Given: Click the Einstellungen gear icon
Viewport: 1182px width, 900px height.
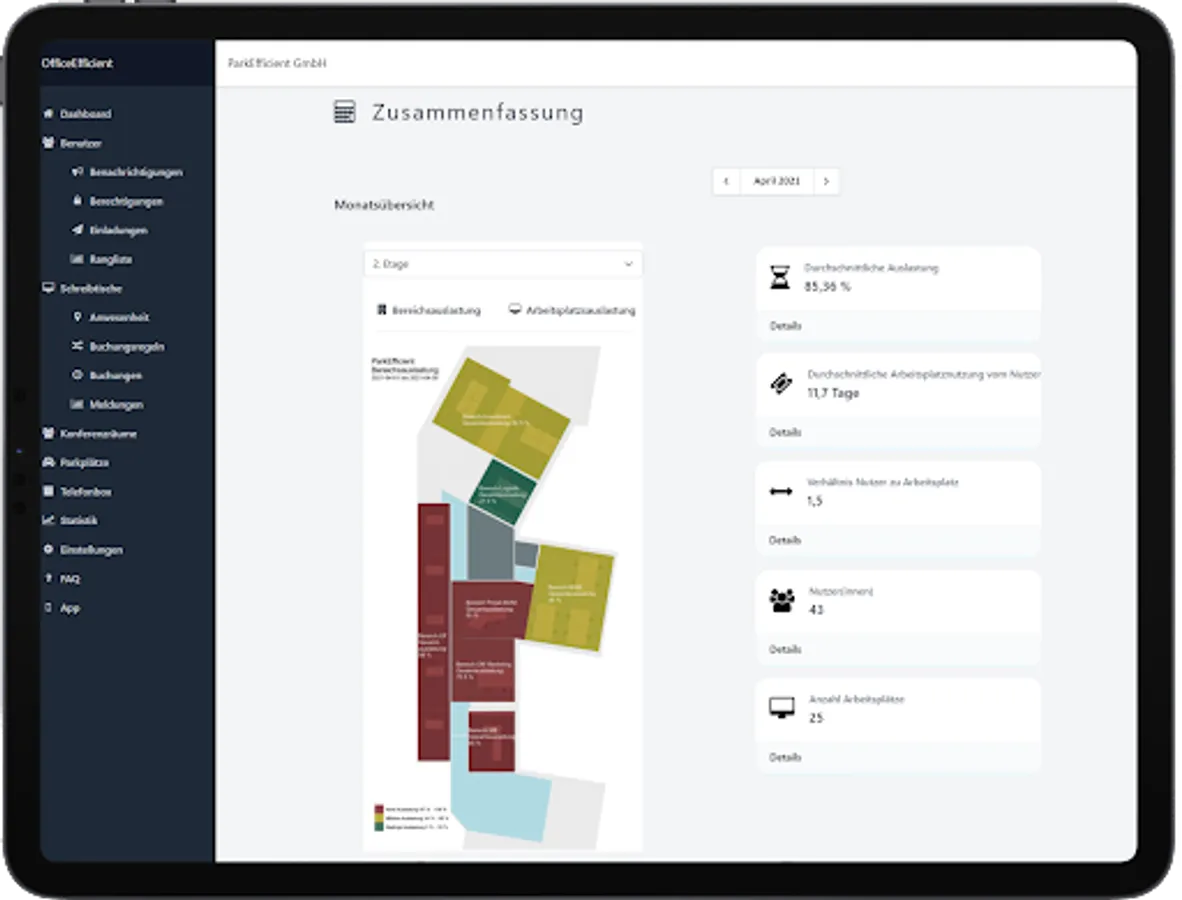Looking at the screenshot, I should tap(49, 549).
